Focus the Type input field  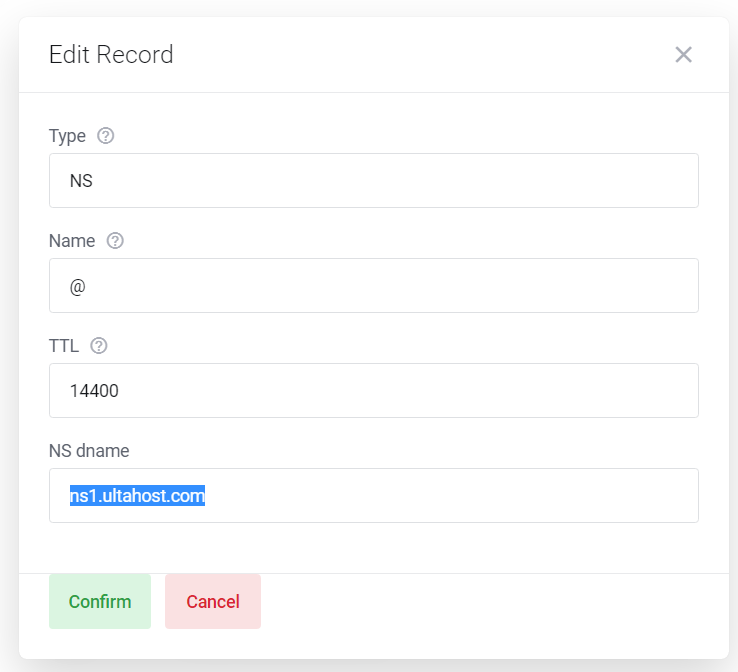click(x=373, y=181)
